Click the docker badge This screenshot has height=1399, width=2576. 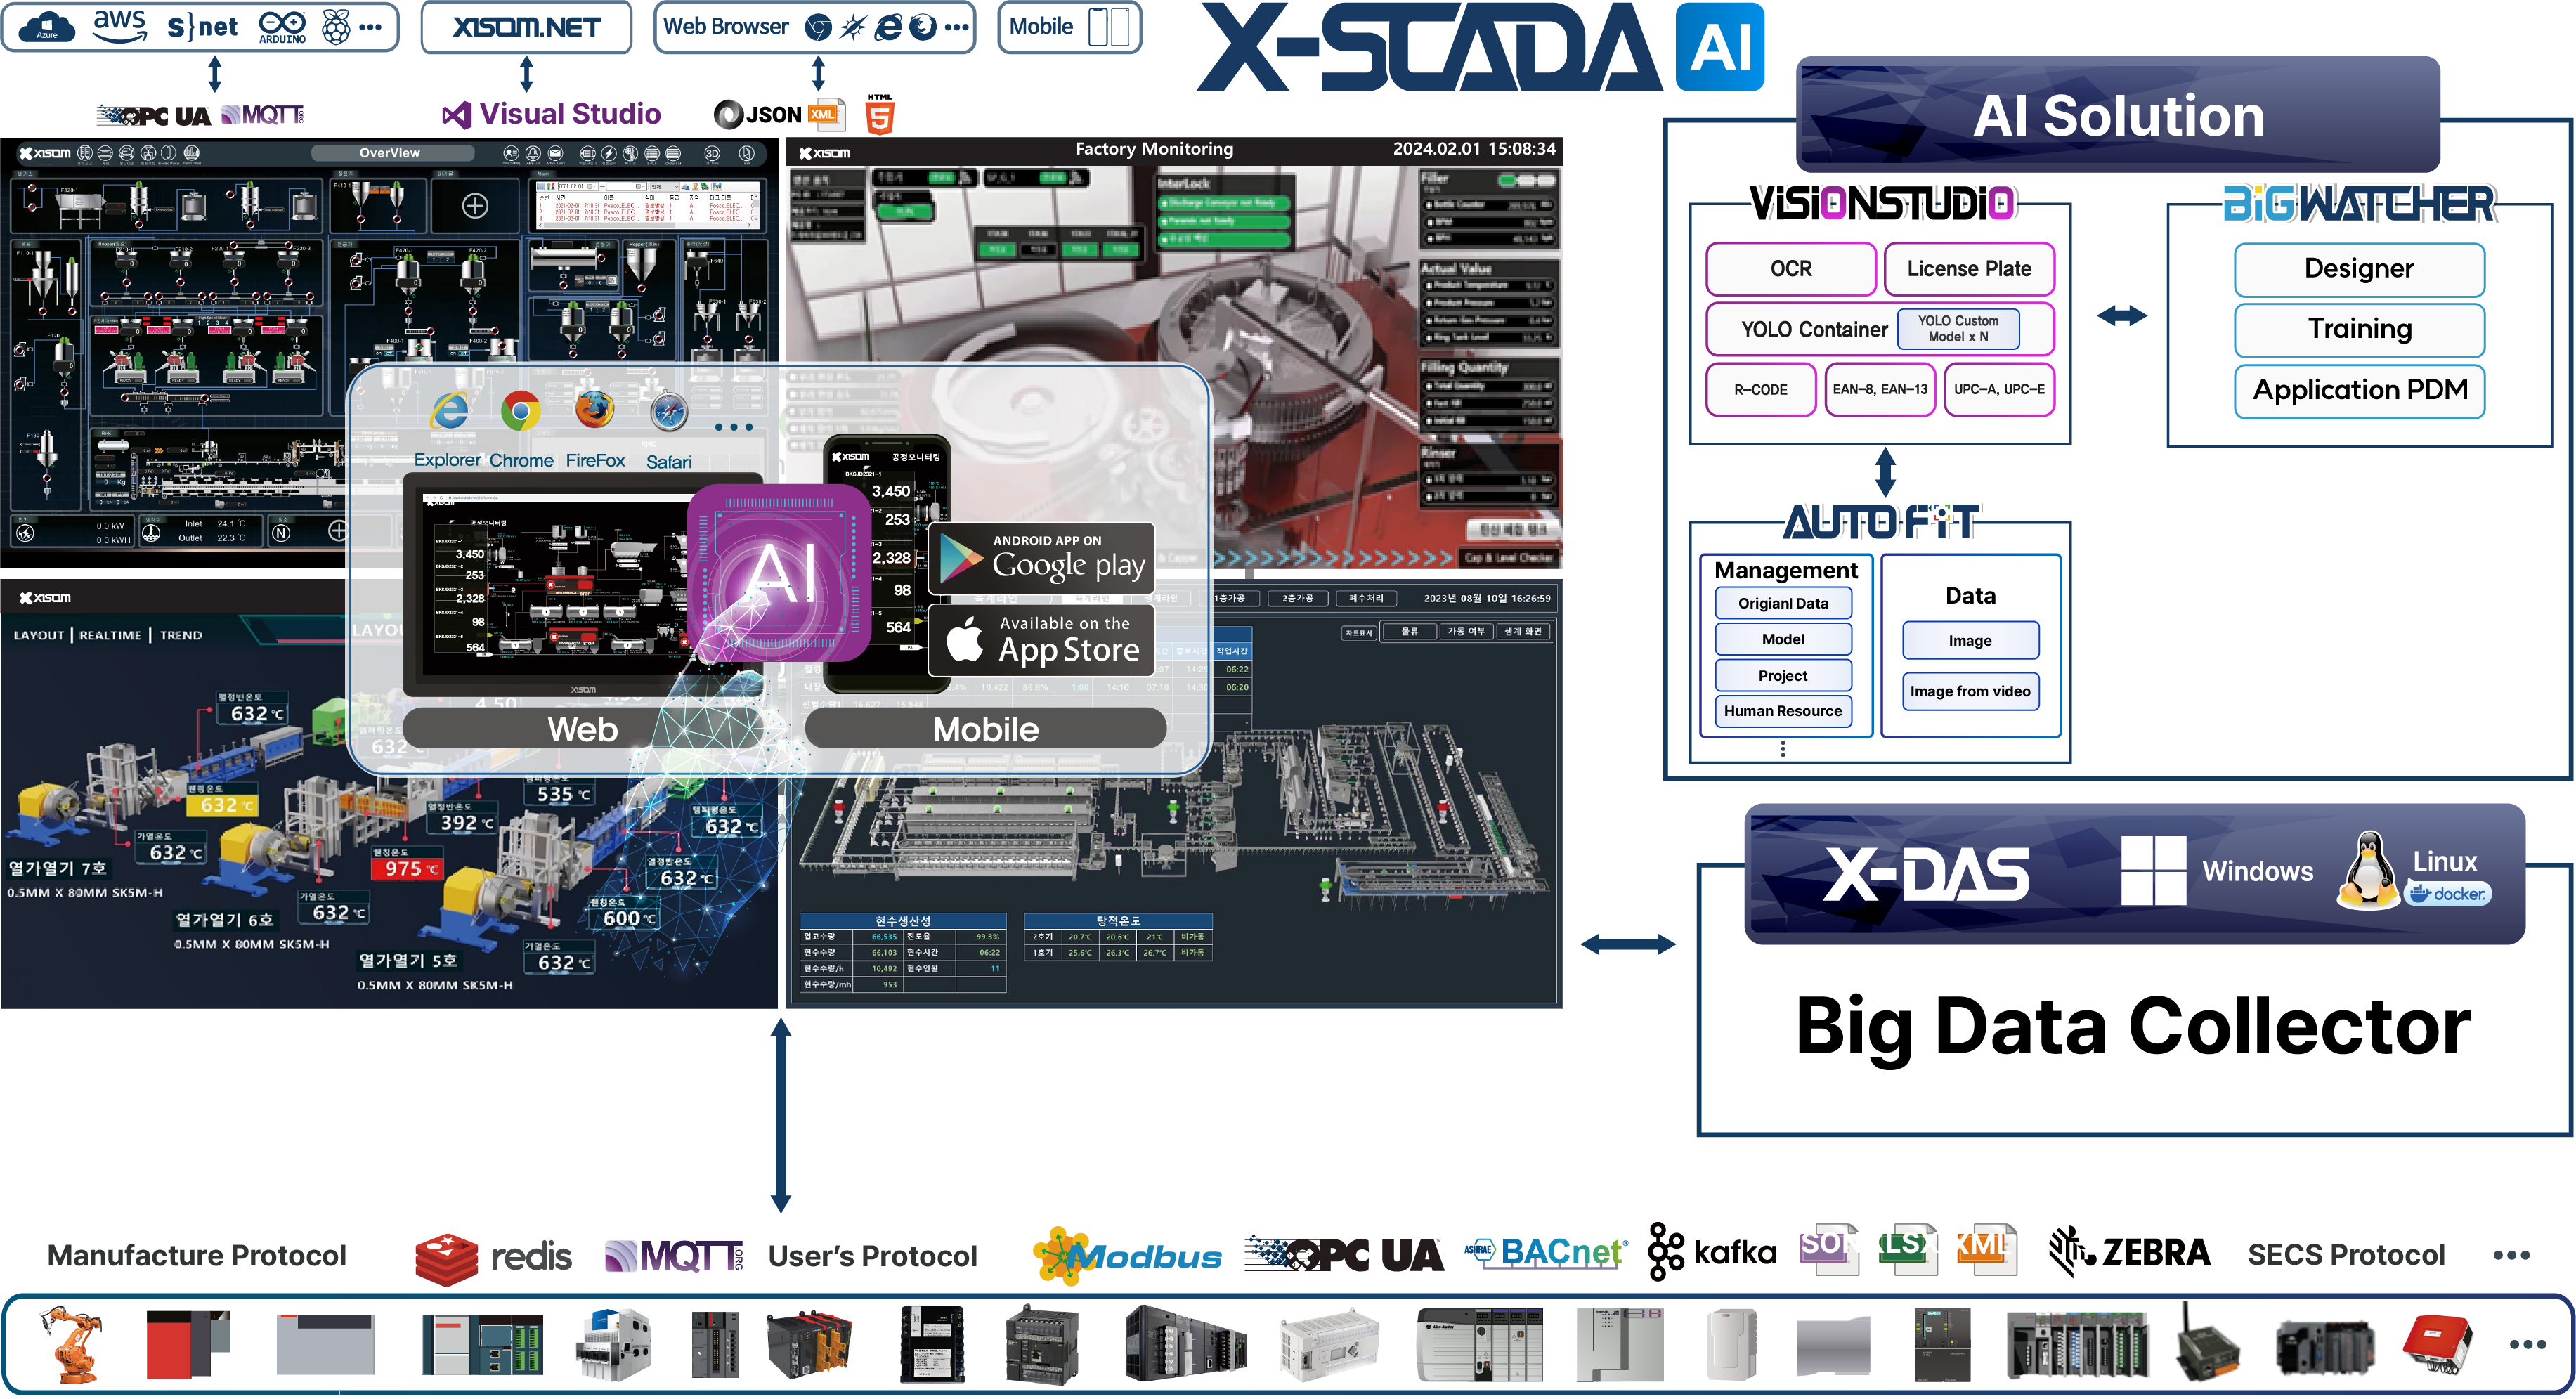coord(2449,893)
